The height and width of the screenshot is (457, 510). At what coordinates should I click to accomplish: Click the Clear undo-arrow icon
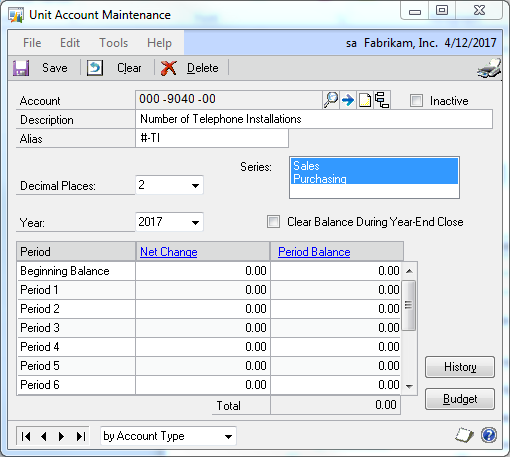tap(95, 68)
